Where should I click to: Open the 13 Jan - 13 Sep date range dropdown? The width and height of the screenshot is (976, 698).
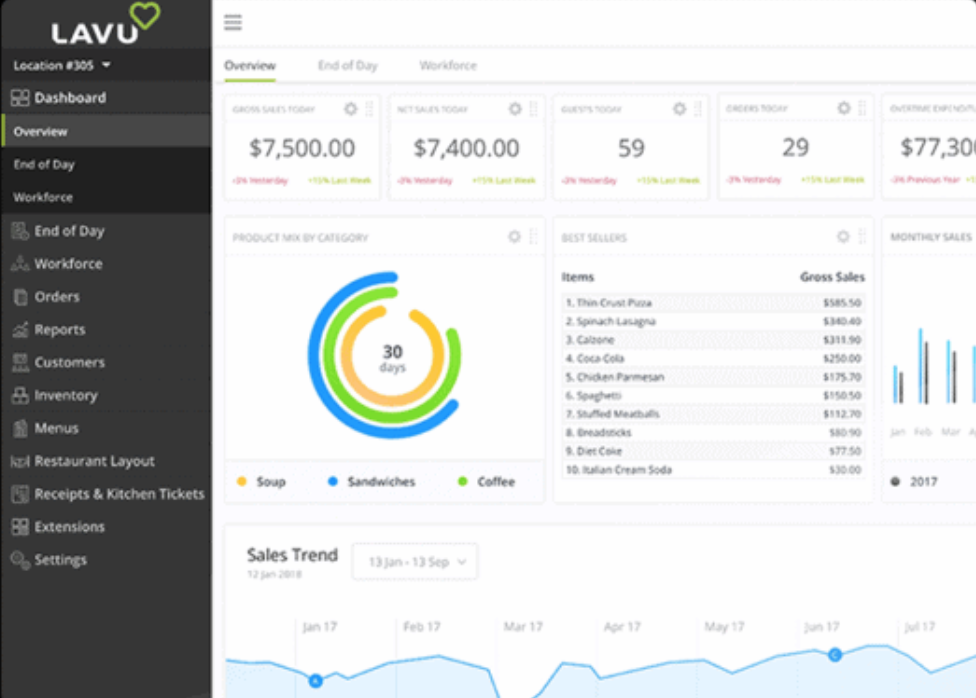pyautogui.click(x=414, y=562)
